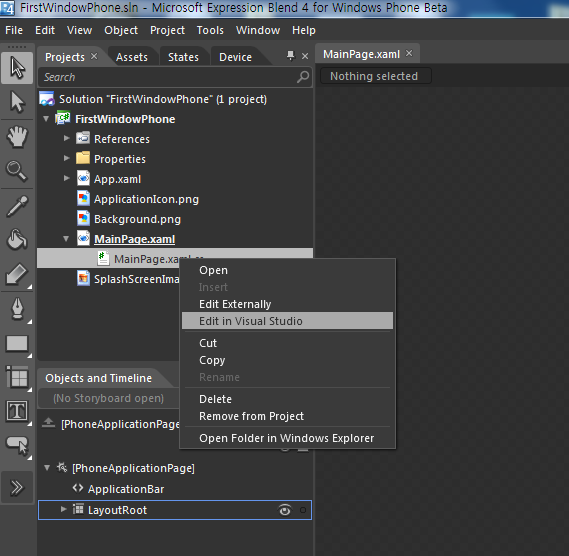Screen dimensions: 569x556
Task: Click the search magnifier icon in Projects
Action: pos(303,77)
